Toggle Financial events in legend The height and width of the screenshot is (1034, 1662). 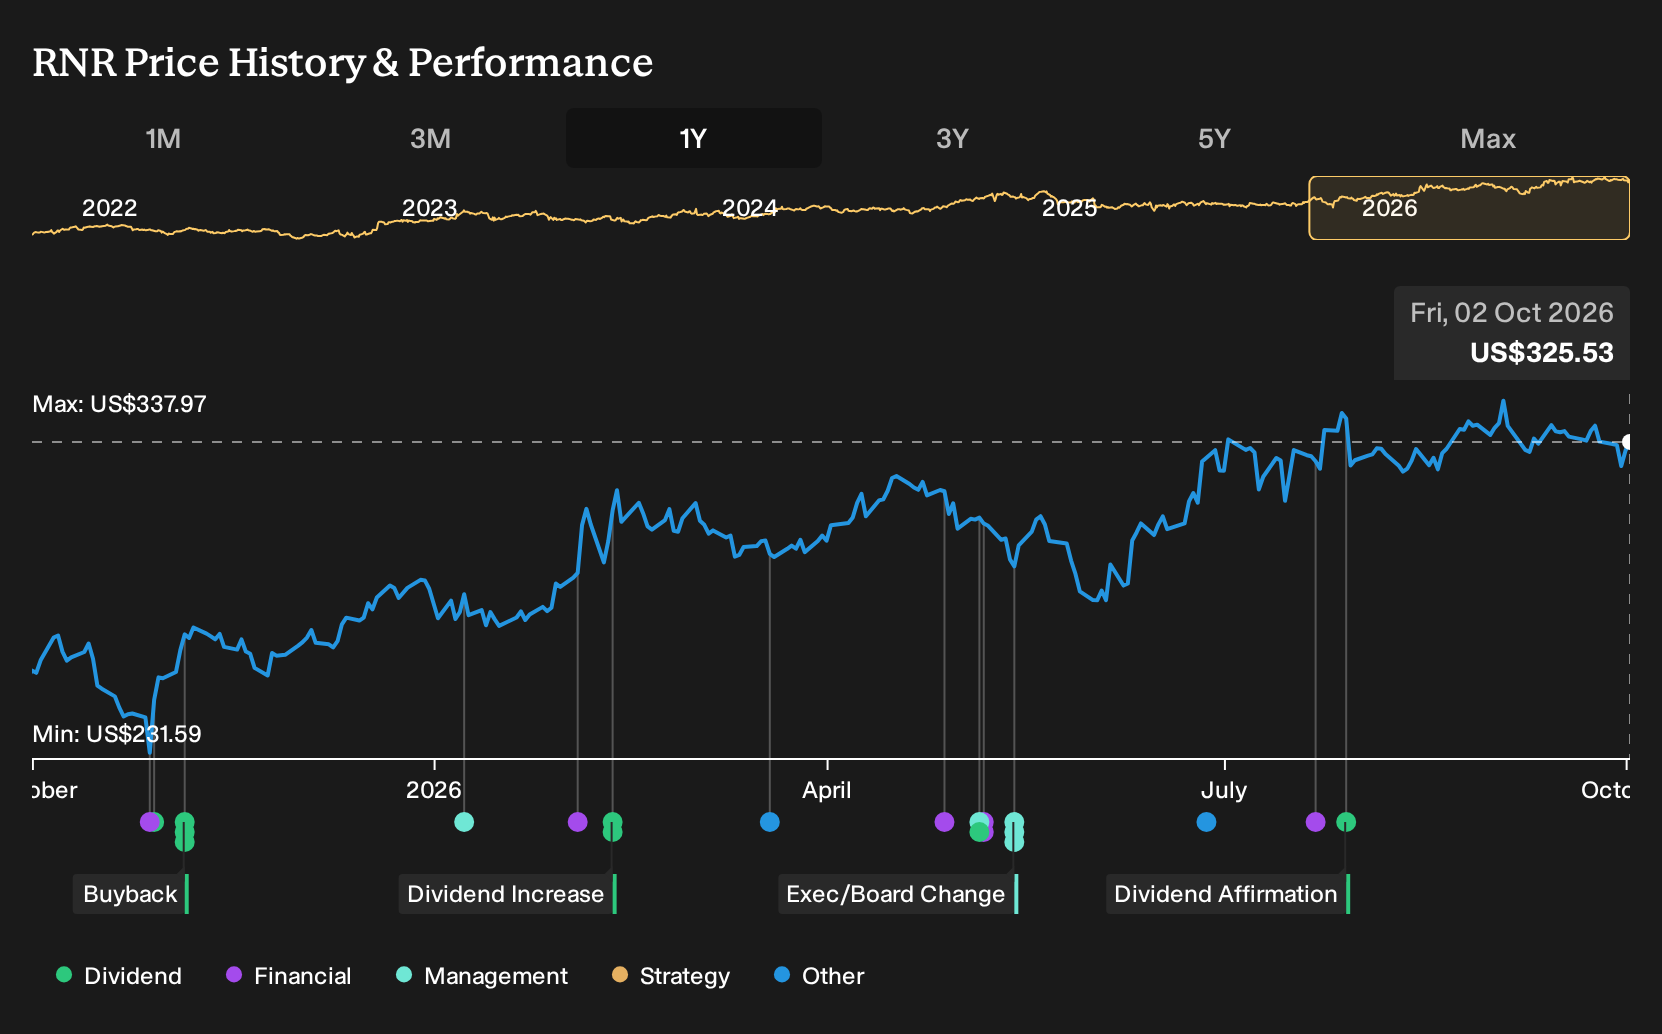(288, 976)
